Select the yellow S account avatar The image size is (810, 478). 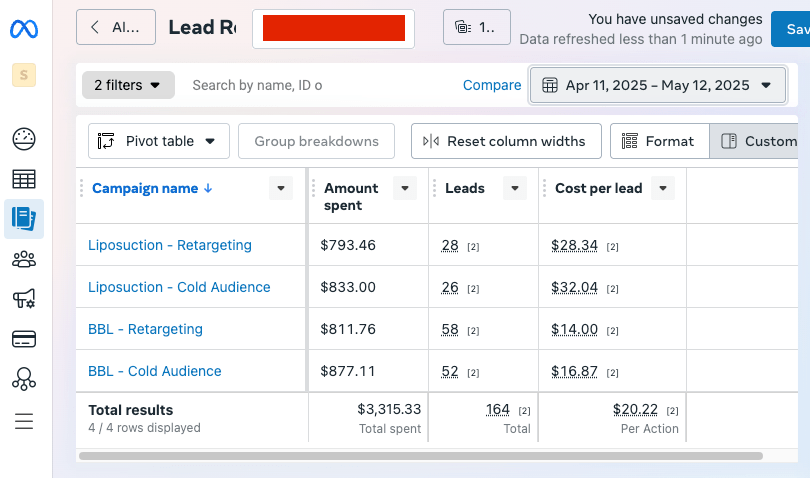point(24,75)
